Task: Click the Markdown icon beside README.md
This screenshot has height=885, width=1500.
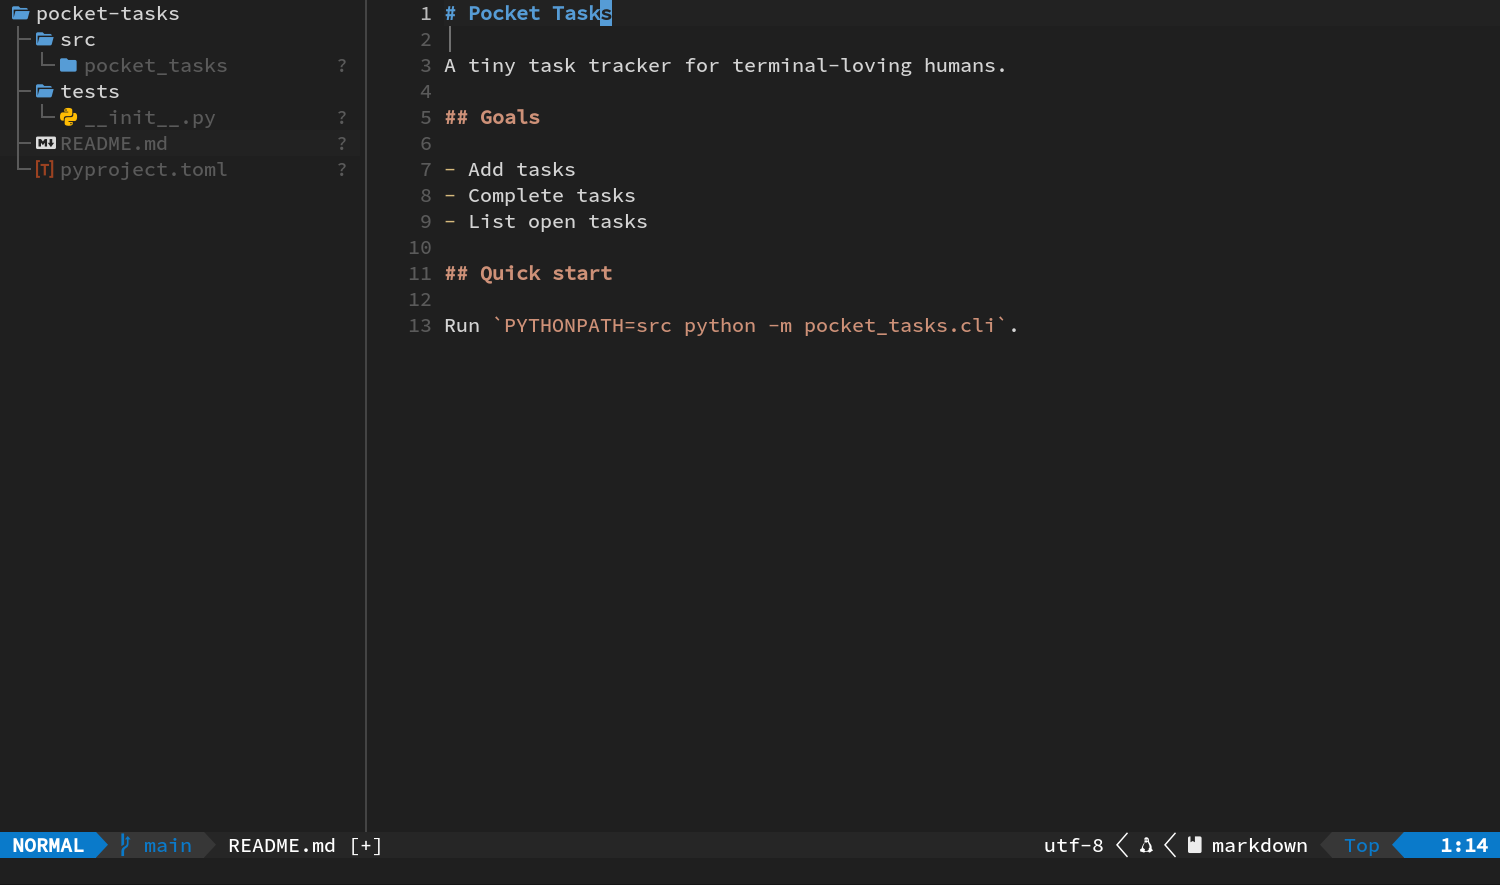Action: (45, 143)
